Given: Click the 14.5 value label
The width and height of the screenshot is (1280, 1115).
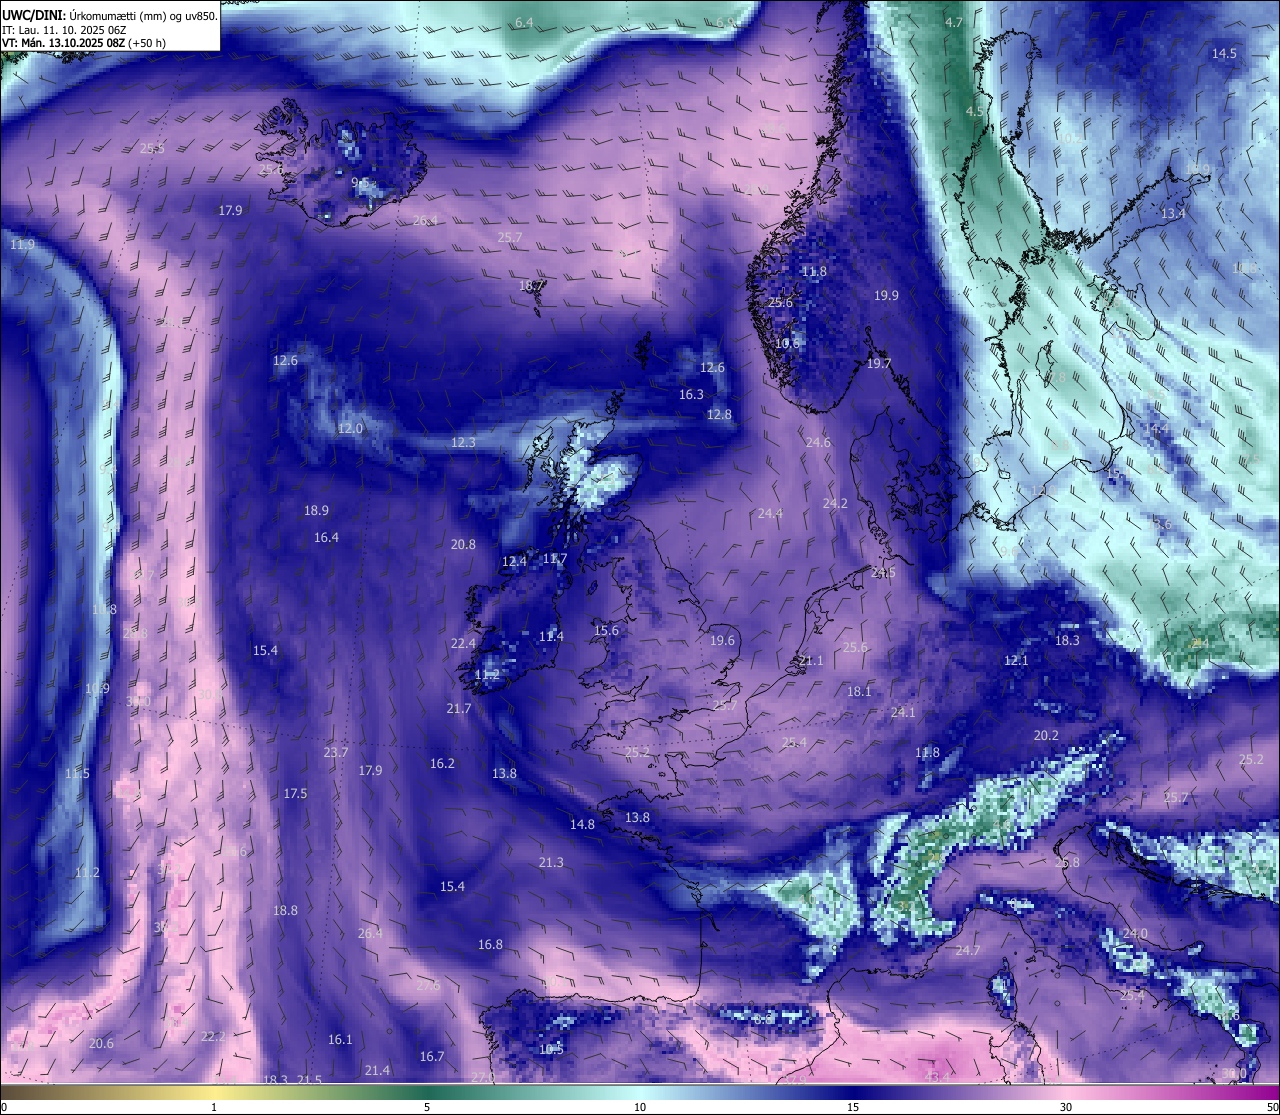Looking at the screenshot, I should coord(1224,53).
